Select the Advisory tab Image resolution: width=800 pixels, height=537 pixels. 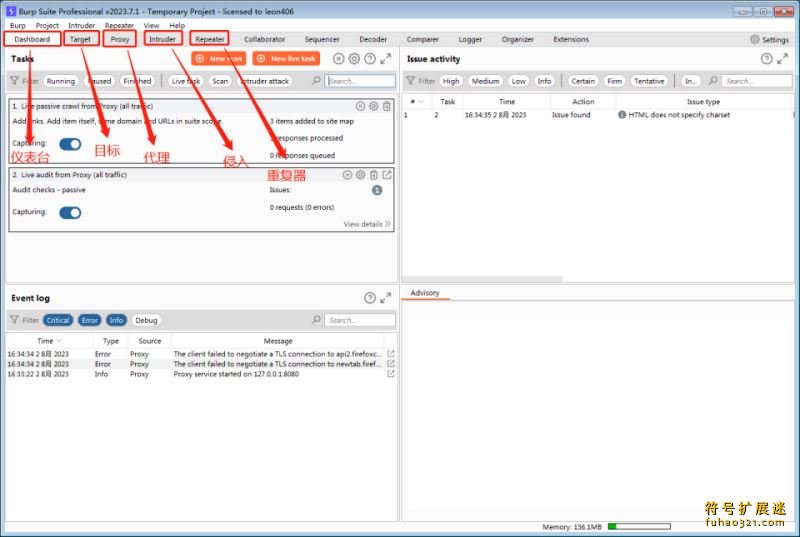pyautogui.click(x=424, y=293)
